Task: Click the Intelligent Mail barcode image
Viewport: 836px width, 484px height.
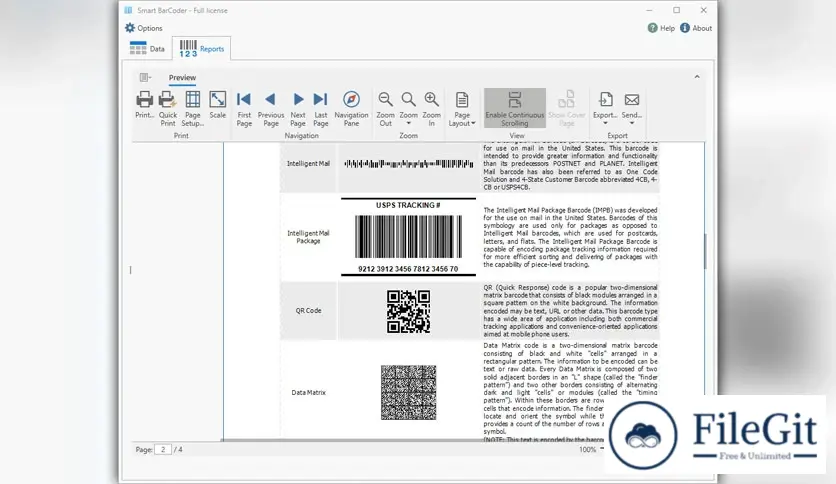Action: pyautogui.click(x=408, y=164)
